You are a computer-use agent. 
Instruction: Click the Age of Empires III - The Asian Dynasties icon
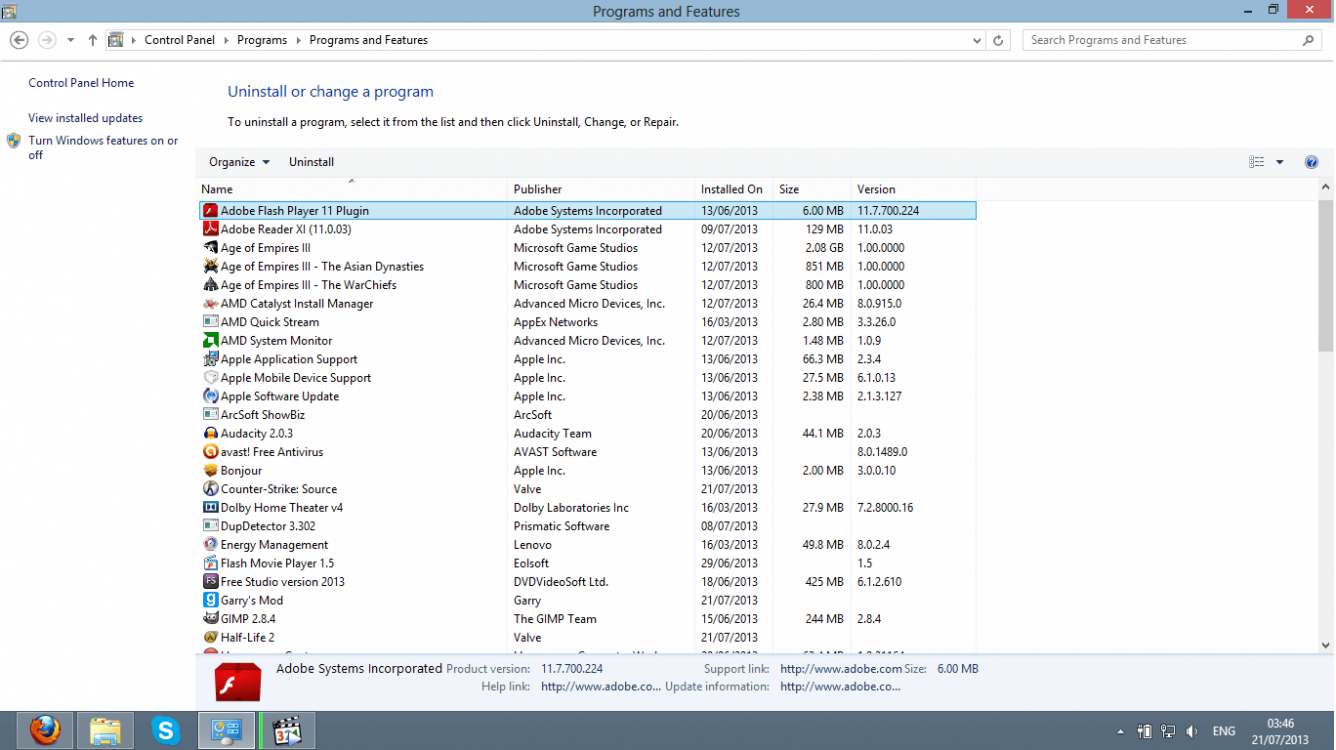210,266
